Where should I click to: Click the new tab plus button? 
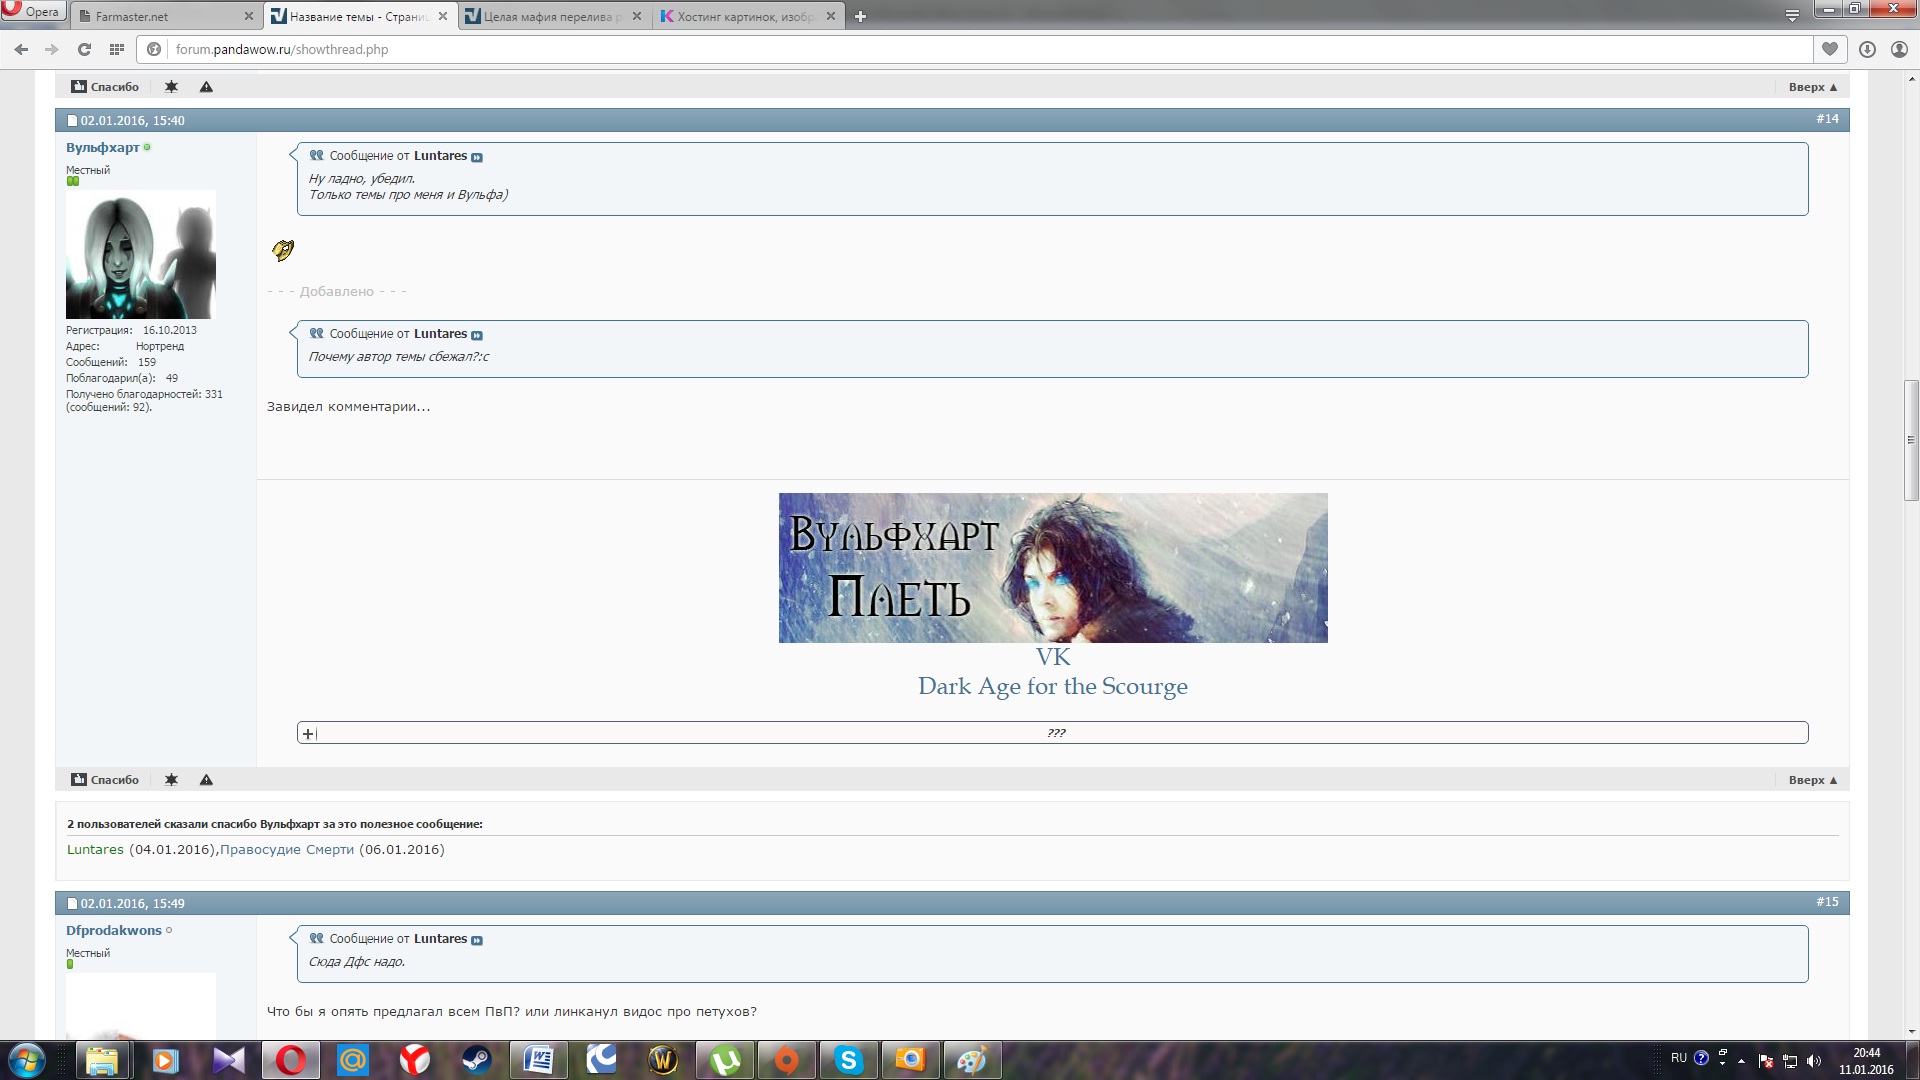click(x=860, y=17)
